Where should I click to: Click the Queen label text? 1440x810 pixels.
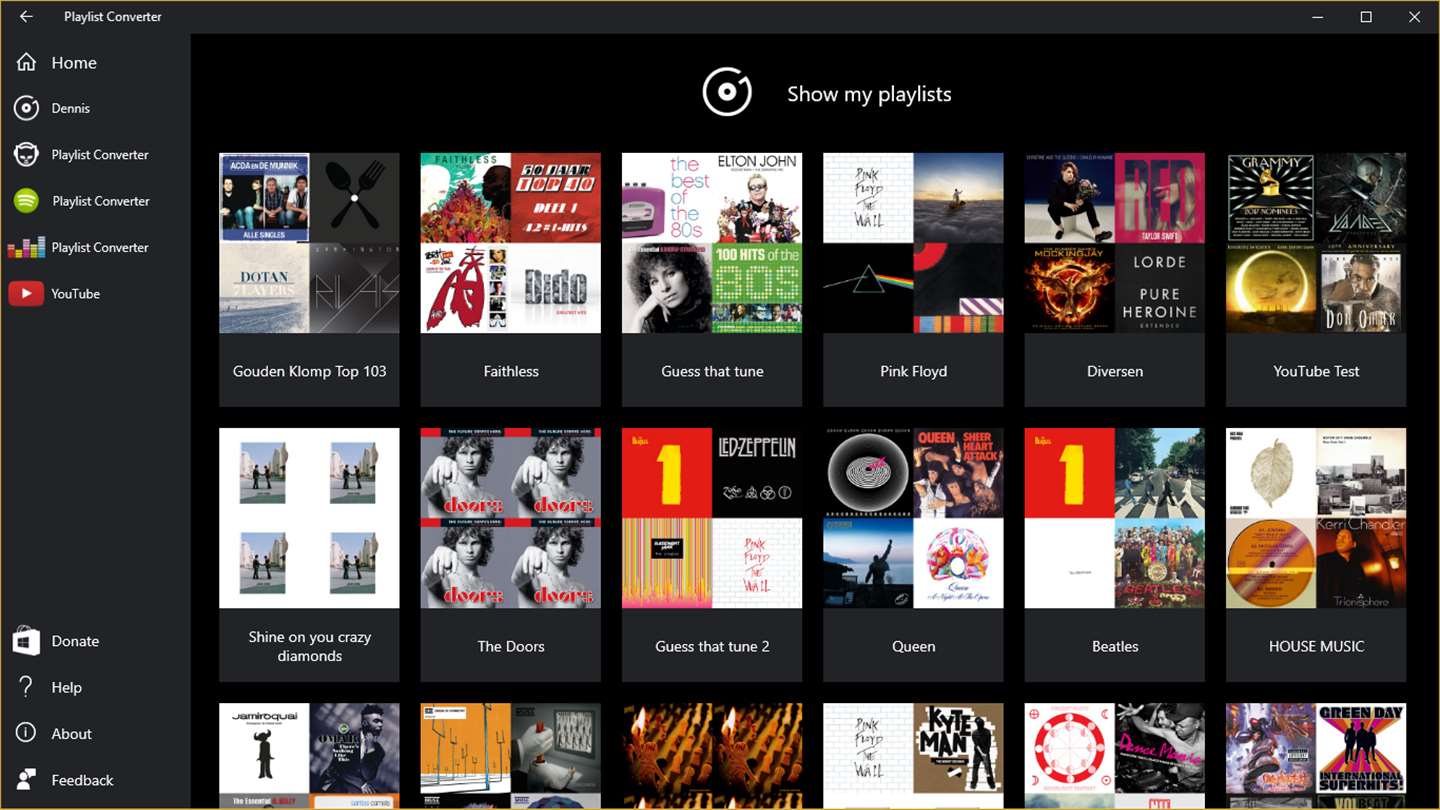click(913, 646)
